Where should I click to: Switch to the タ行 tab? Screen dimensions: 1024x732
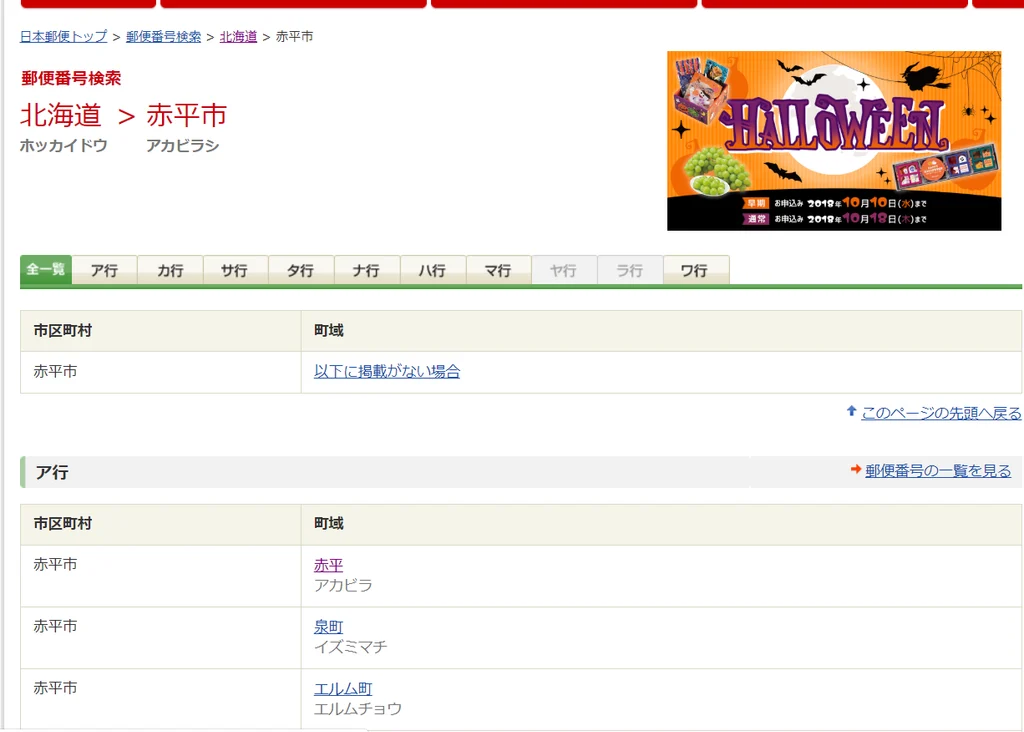coord(300,270)
